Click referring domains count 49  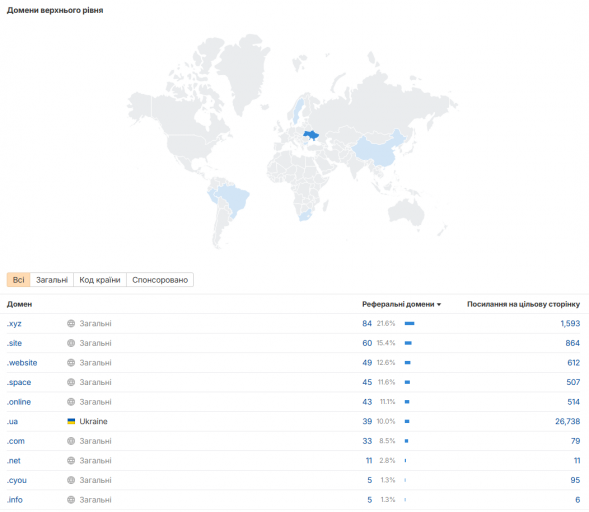pos(367,362)
